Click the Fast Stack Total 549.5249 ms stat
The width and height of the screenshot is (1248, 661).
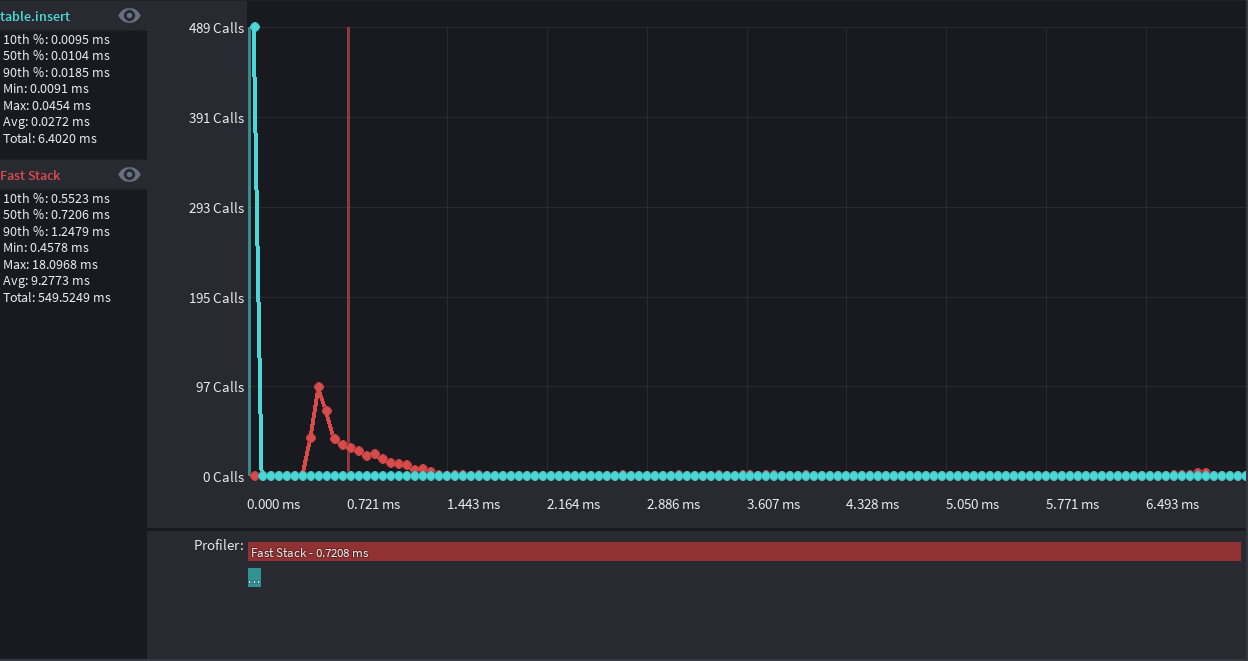[x=57, y=297]
